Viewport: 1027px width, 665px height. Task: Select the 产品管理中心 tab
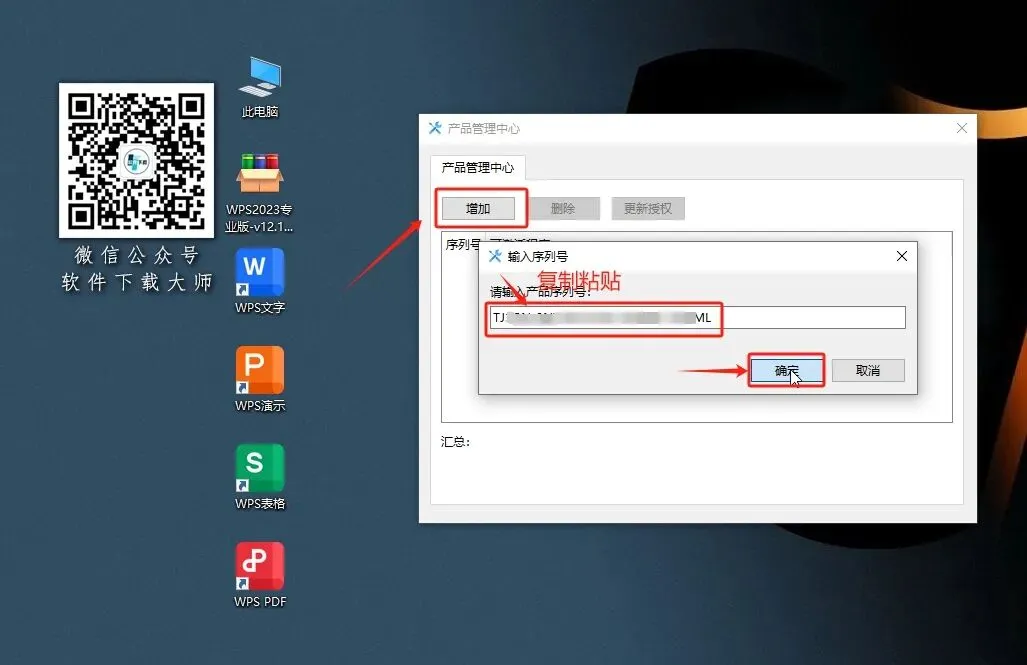pos(477,168)
